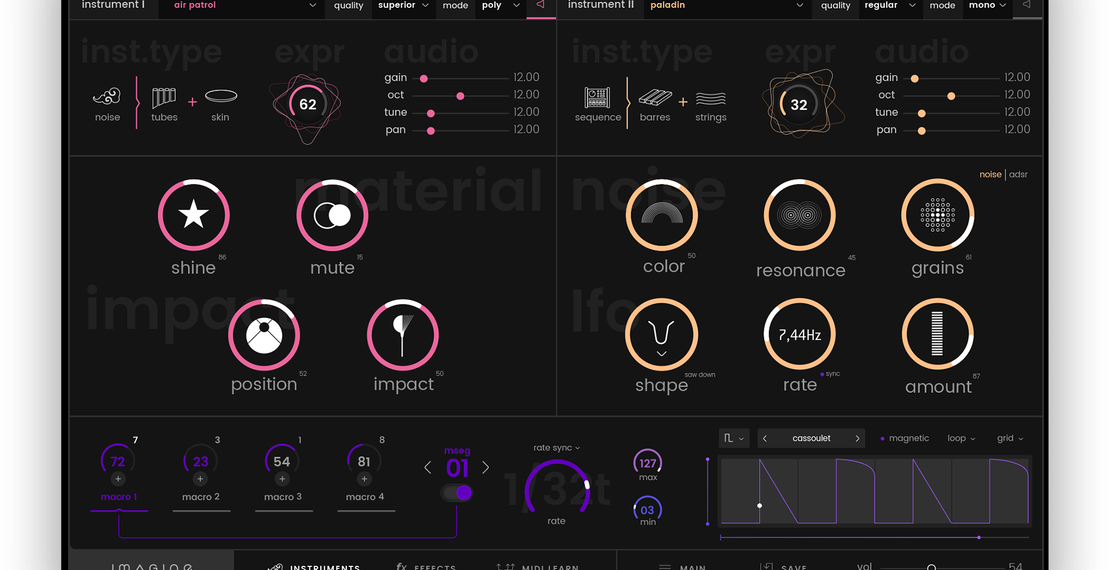Expand the rate sync dropdown
The height and width of the screenshot is (570, 1110).
click(557, 448)
